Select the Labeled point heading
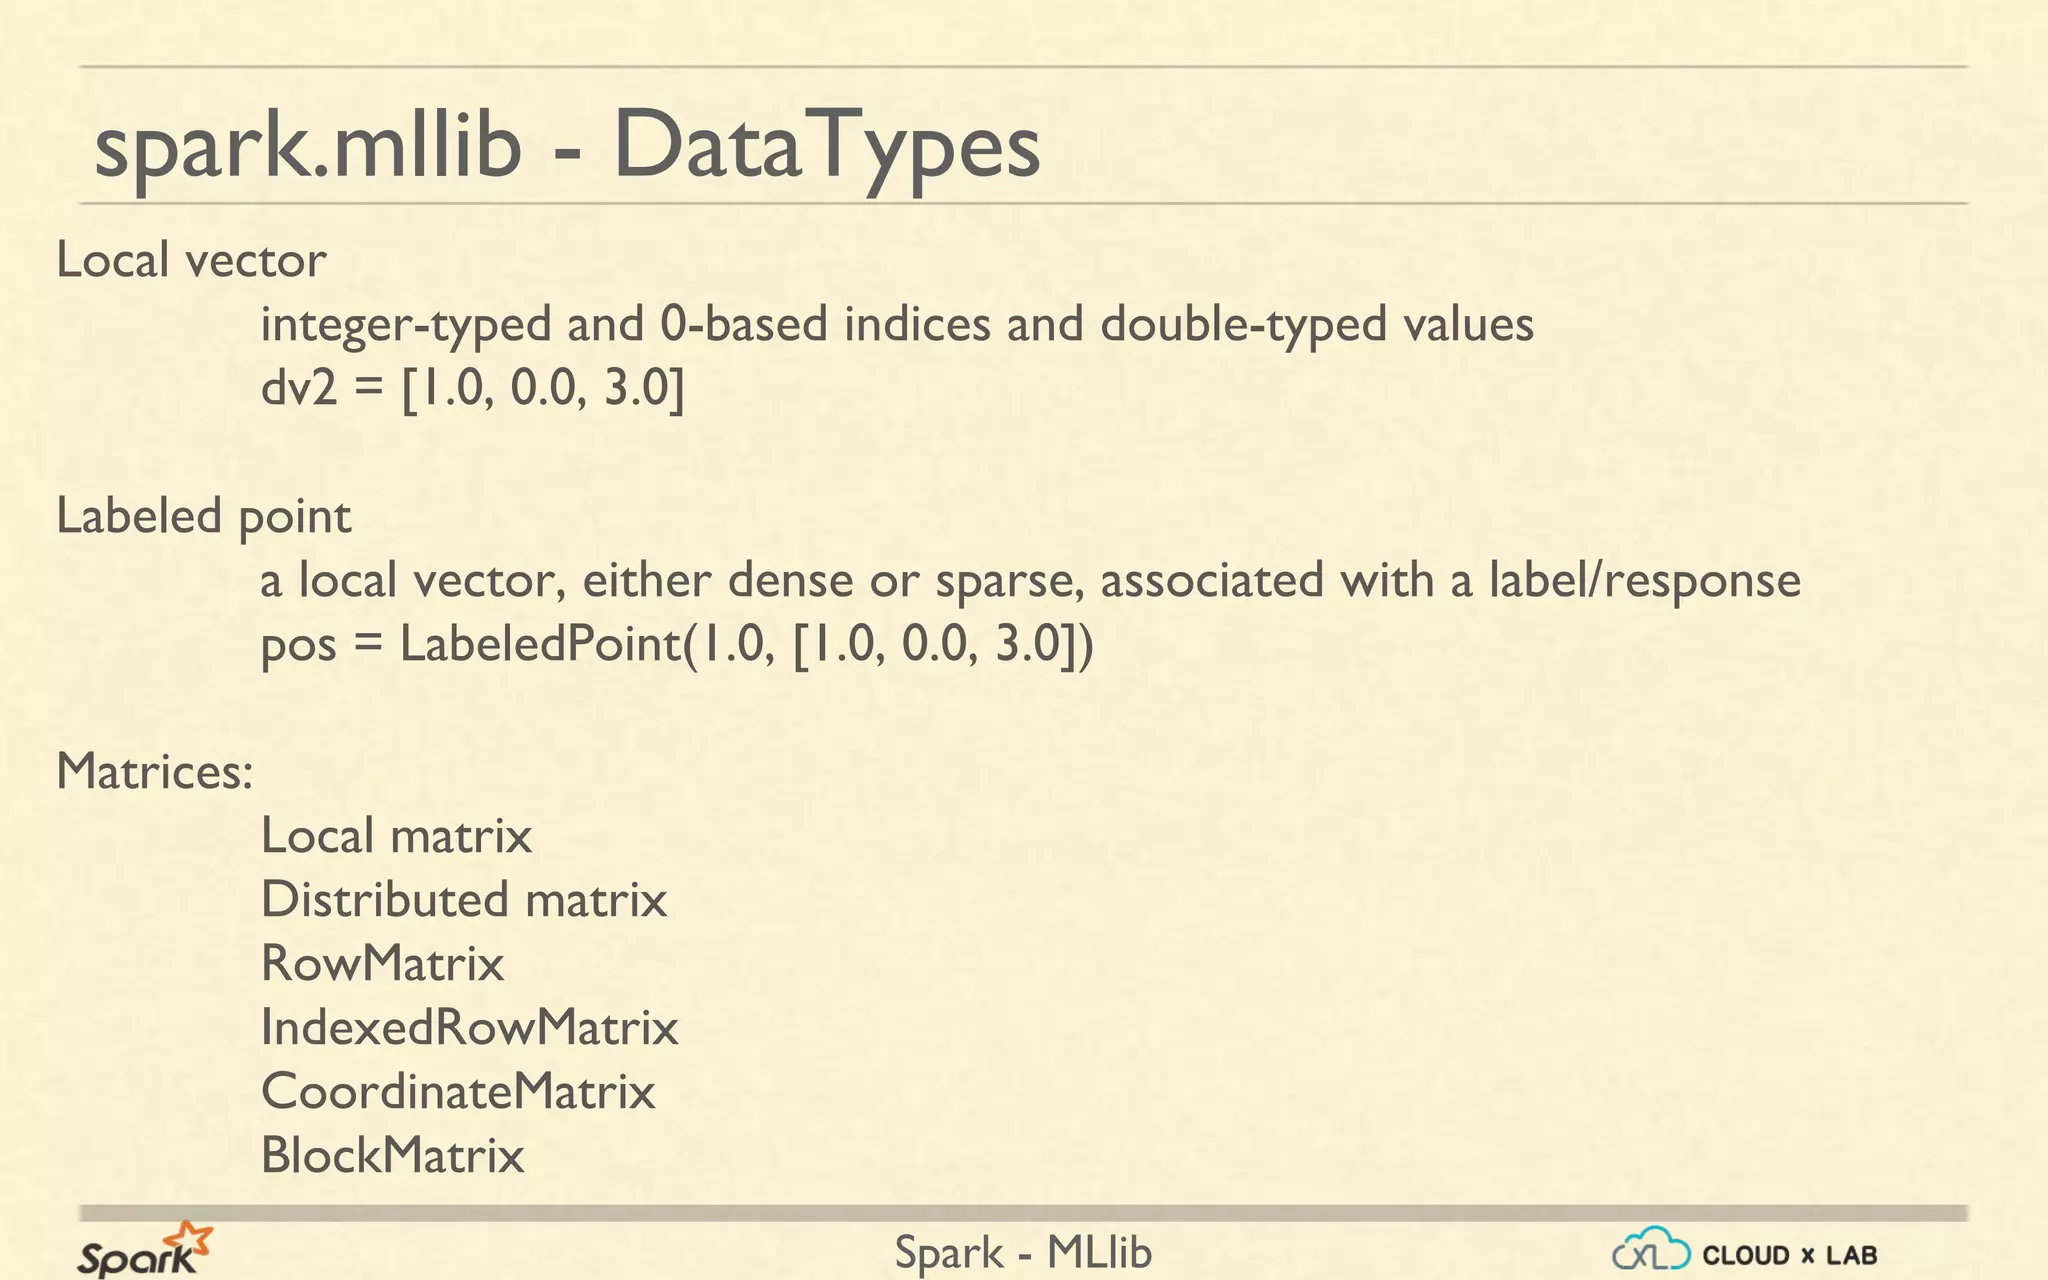This screenshot has height=1280, width=2048. [x=204, y=517]
